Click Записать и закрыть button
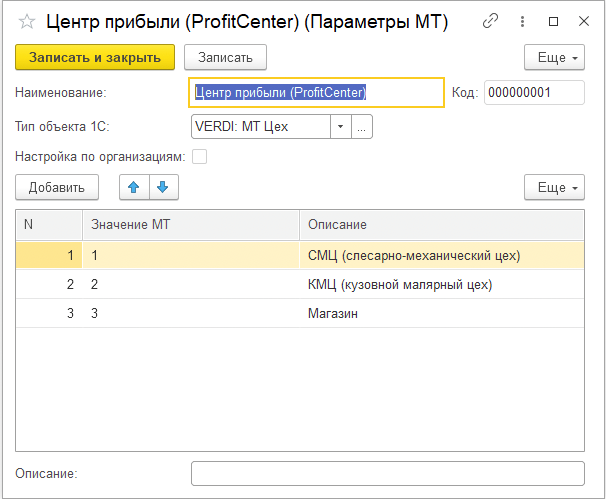Viewport: 606px width, 499px height. tap(95, 58)
